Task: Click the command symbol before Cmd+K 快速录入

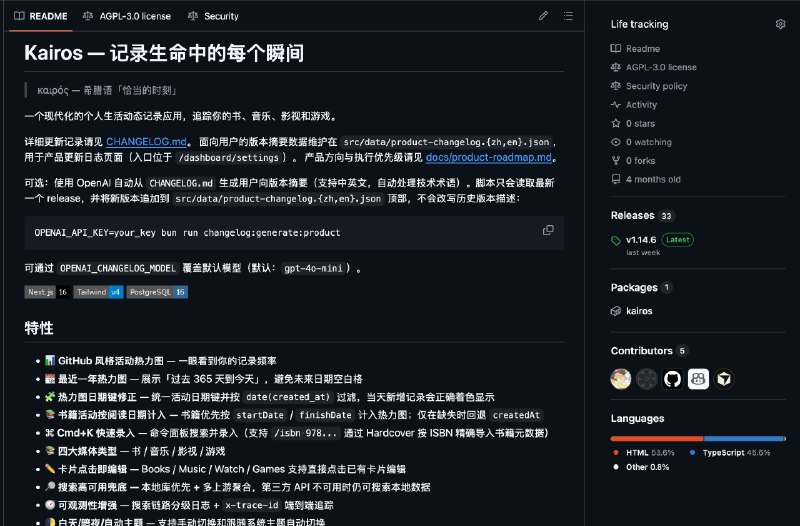Action: point(49,433)
